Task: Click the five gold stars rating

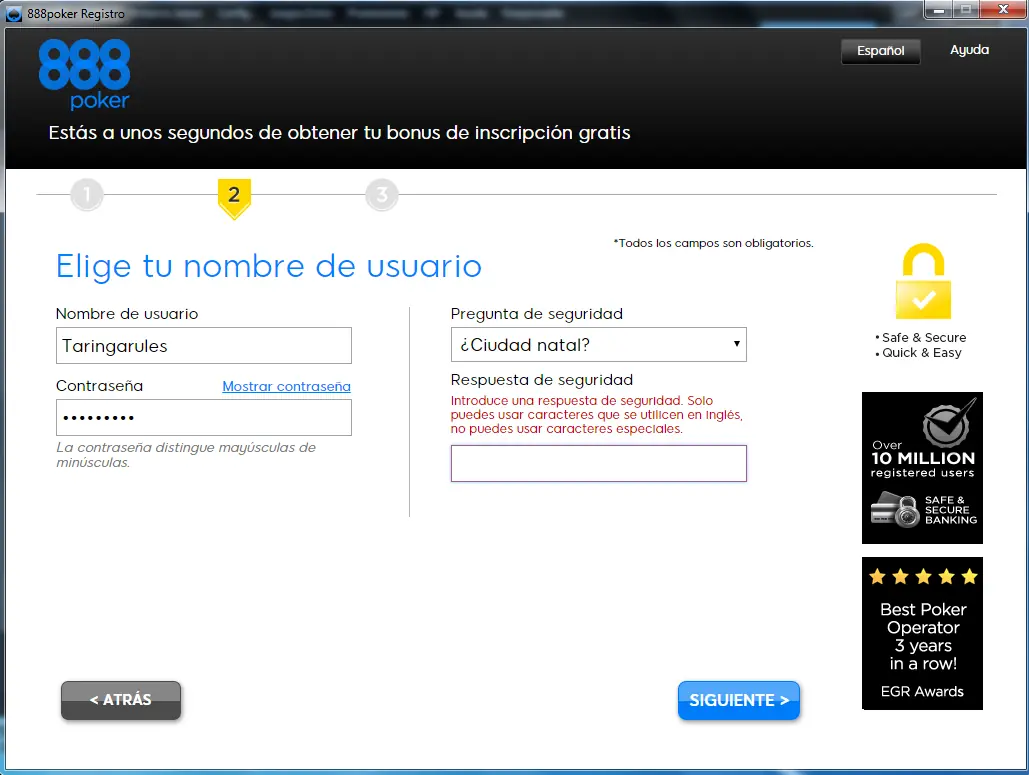Action: pos(923,577)
